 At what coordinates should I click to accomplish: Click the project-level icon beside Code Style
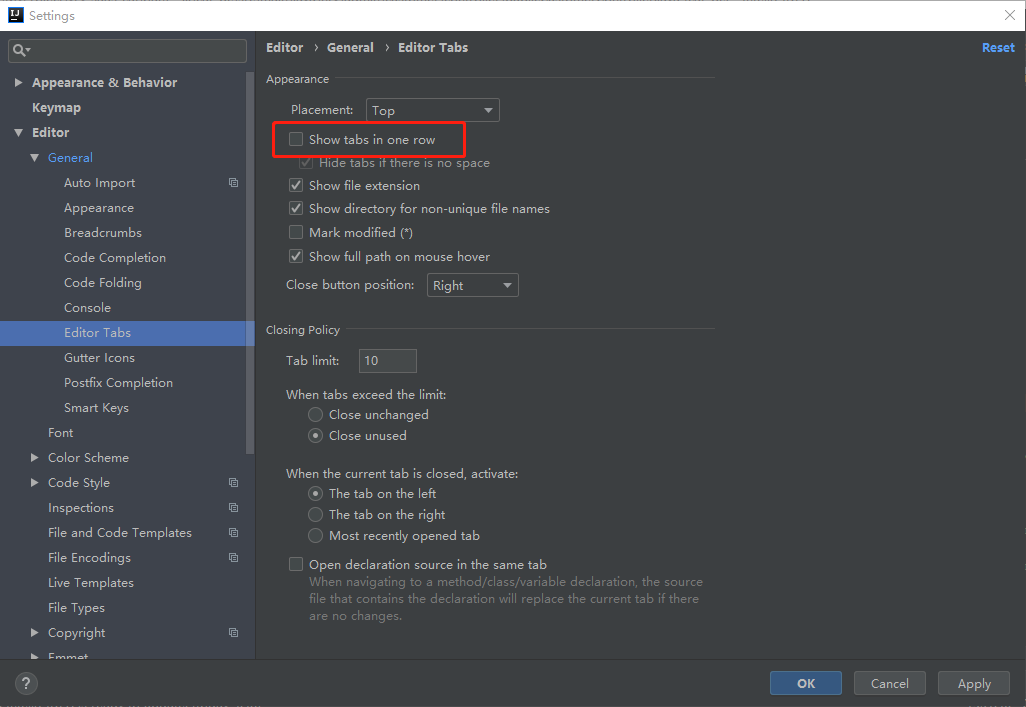pos(234,482)
